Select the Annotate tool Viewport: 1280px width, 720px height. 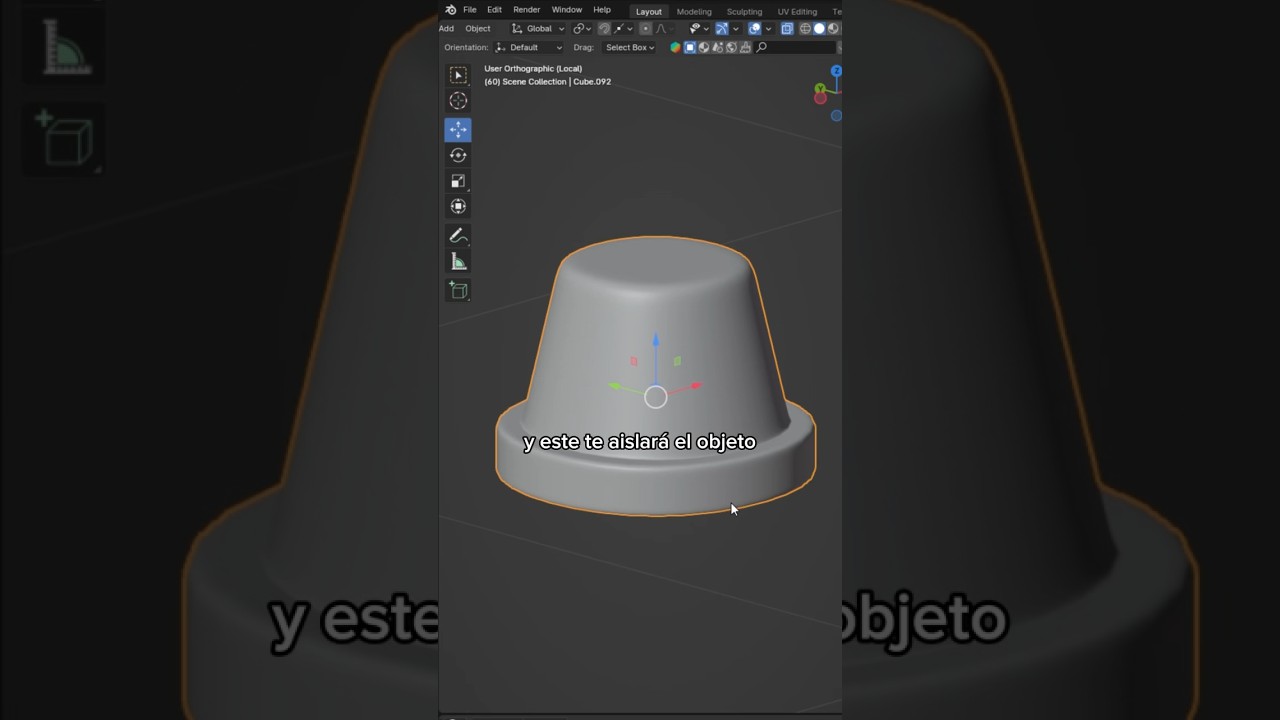pos(458,236)
